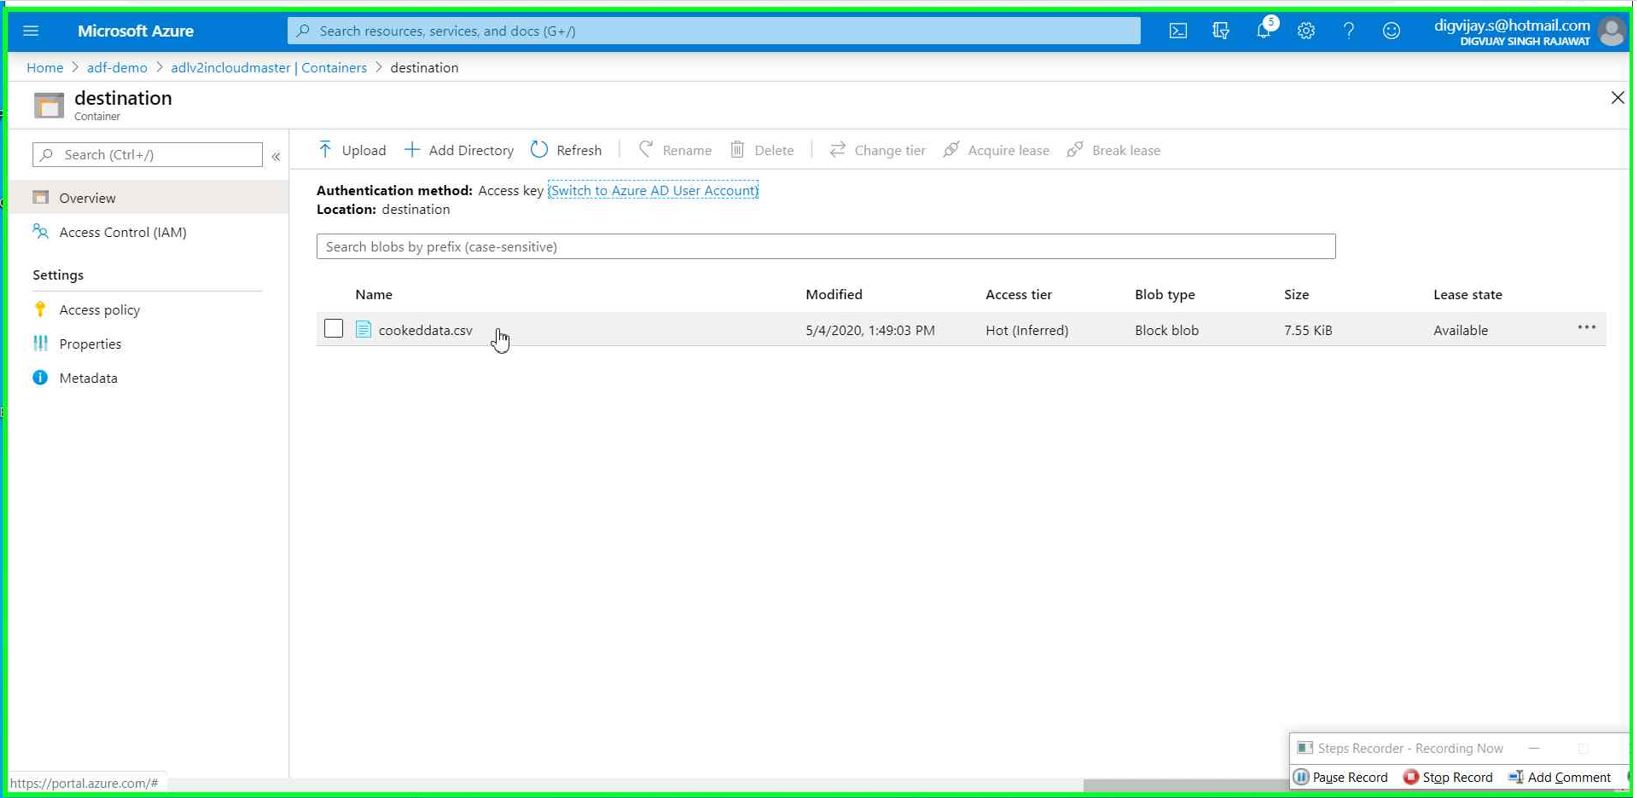Open Directory and subscription filter icon
The width and height of the screenshot is (1637, 798).
(x=1221, y=31)
